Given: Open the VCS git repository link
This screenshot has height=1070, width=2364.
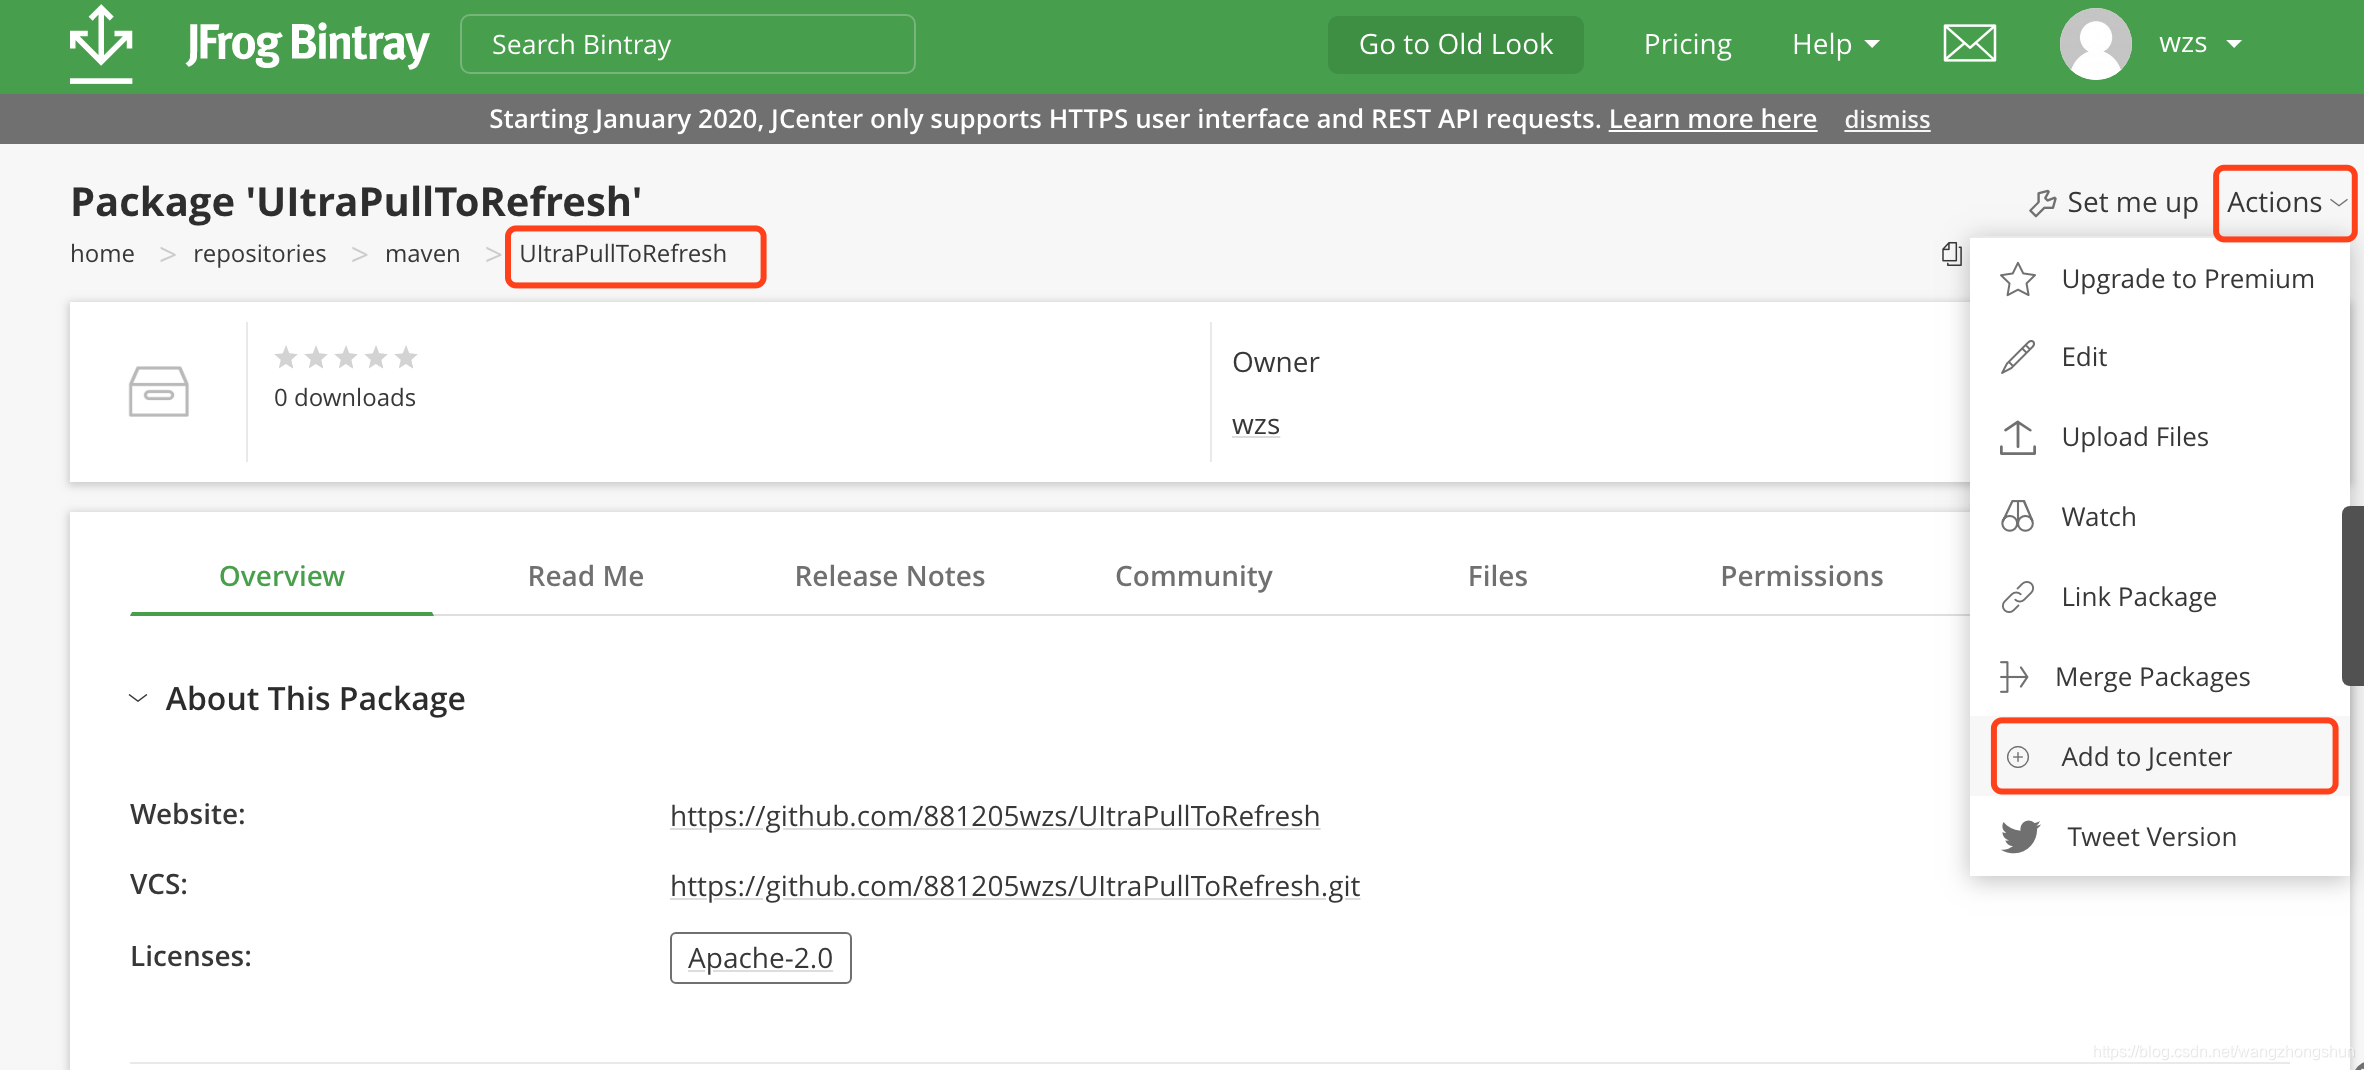Looking at the screenshot, I should point(1015,886).
